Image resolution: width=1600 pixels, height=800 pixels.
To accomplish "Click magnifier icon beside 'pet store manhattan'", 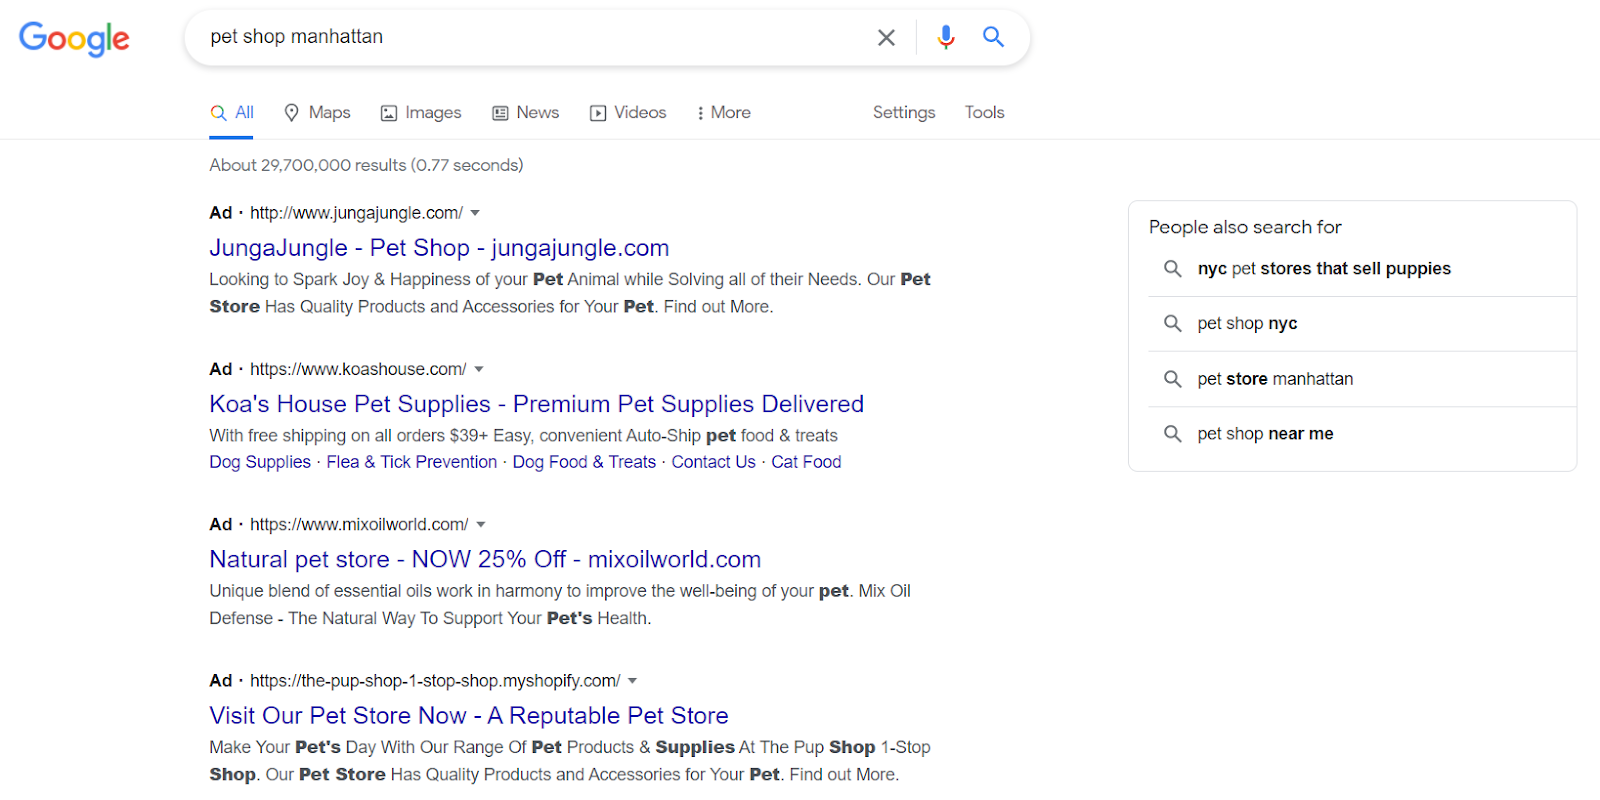I will point(1173,379).
